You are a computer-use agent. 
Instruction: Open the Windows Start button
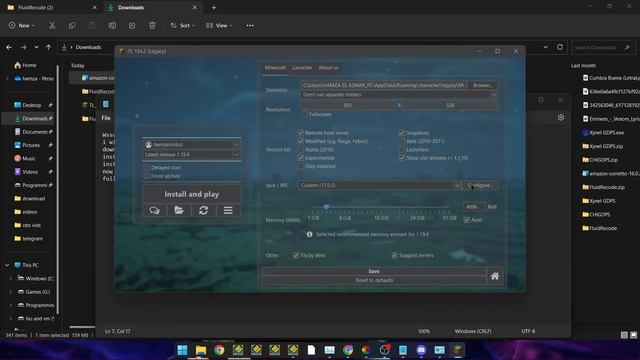click(x=182, y=350)
